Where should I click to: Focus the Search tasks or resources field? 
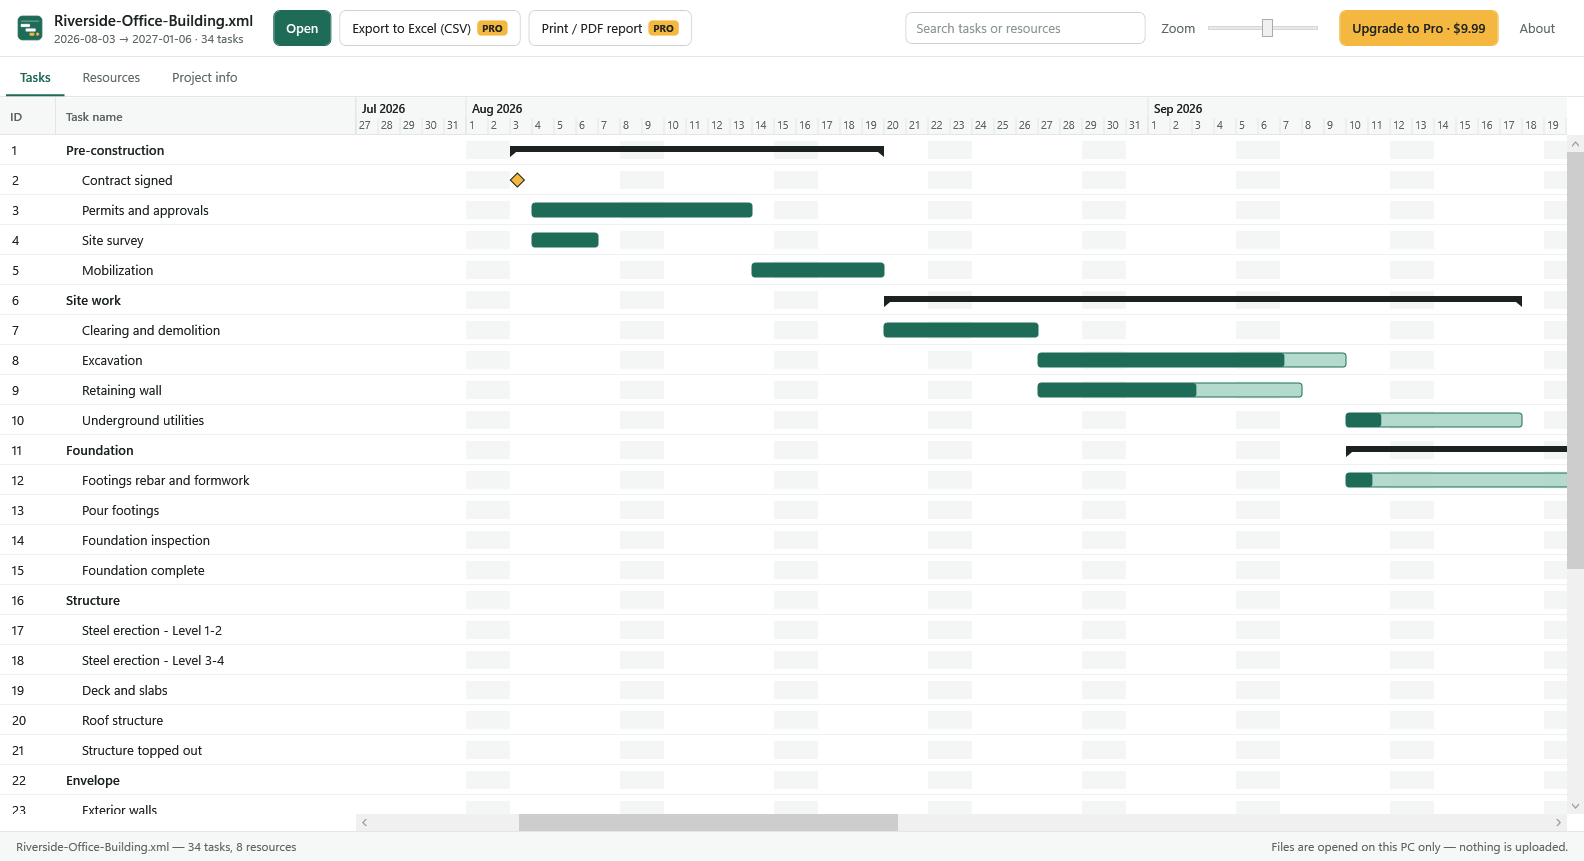[1025, 28]
